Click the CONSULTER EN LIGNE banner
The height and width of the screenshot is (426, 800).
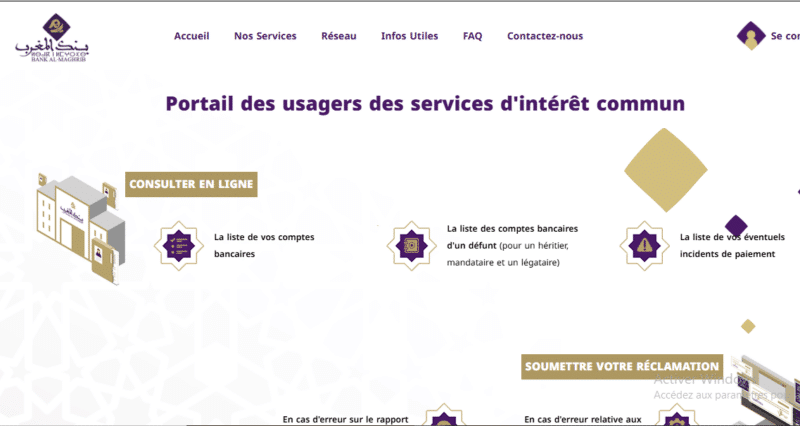(x=191, y=184)
